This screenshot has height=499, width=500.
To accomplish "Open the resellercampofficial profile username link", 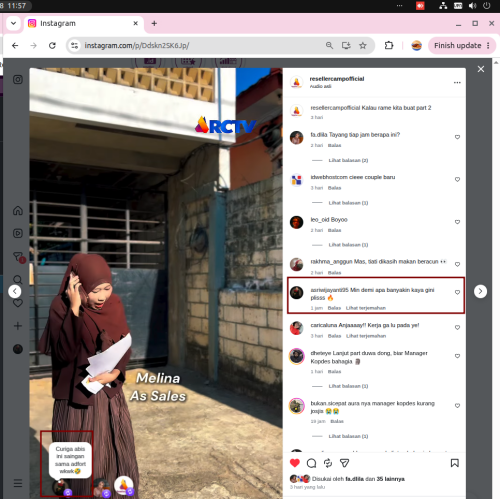I will coord(337,79).
